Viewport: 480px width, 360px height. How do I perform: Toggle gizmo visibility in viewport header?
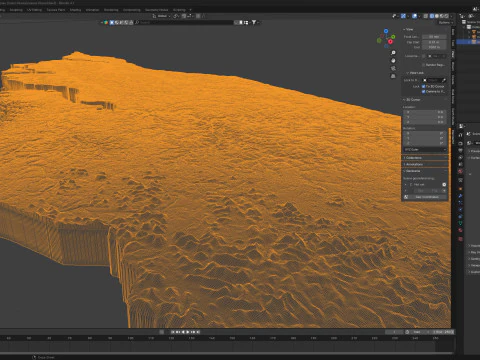point(403,16)
